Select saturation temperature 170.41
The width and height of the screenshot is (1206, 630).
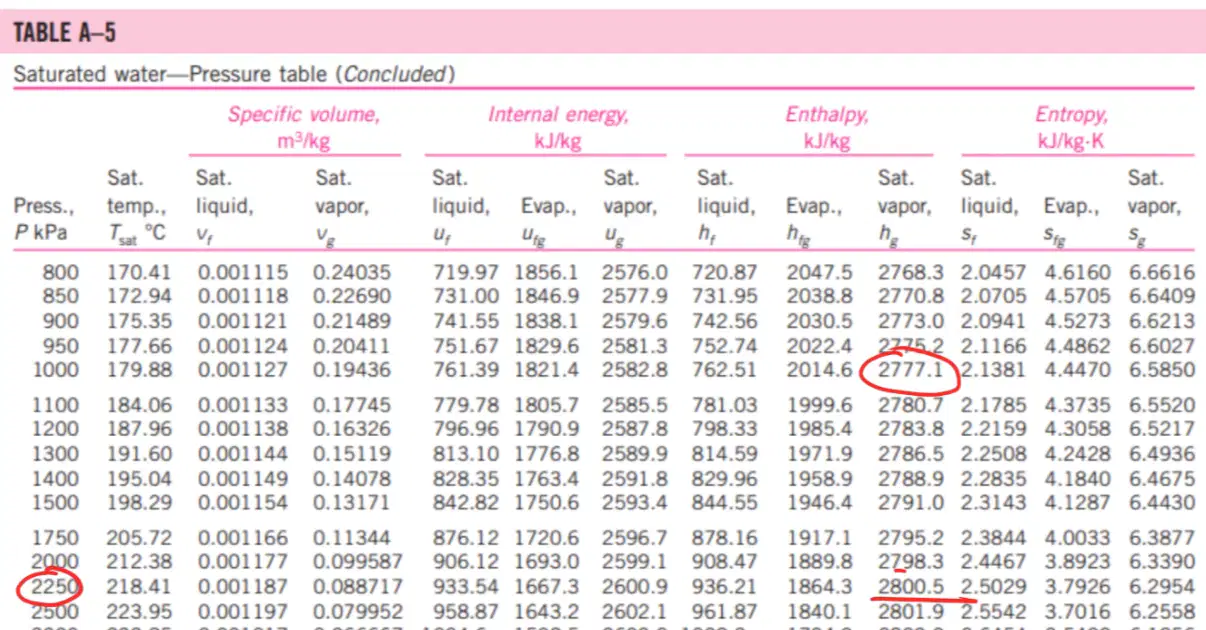(139, 272)
